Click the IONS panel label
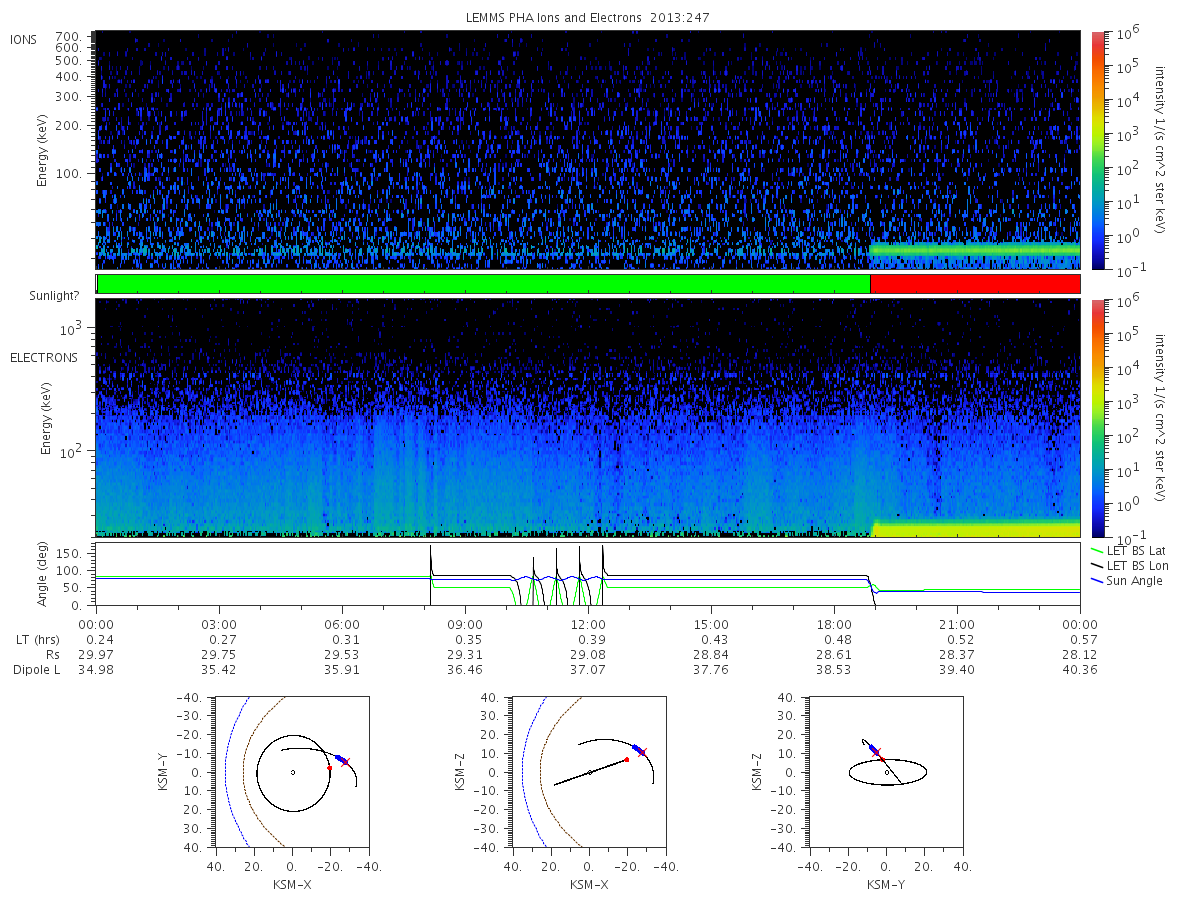This screenshot has height=900, width=1200. pos(24,40)
